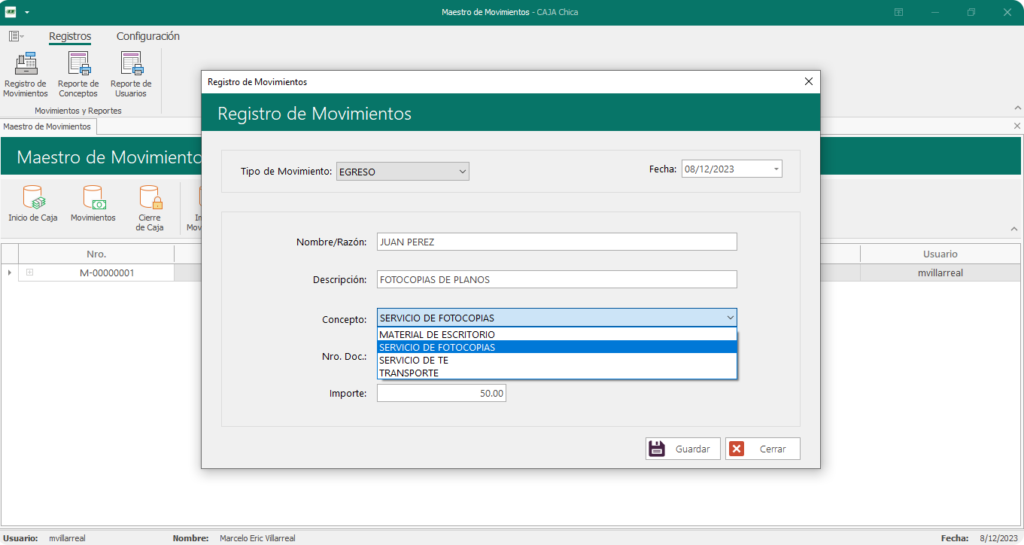Close the Registro de Movimientos dialog
This screenshot has height=545, width=1024.
pos(808,82)
